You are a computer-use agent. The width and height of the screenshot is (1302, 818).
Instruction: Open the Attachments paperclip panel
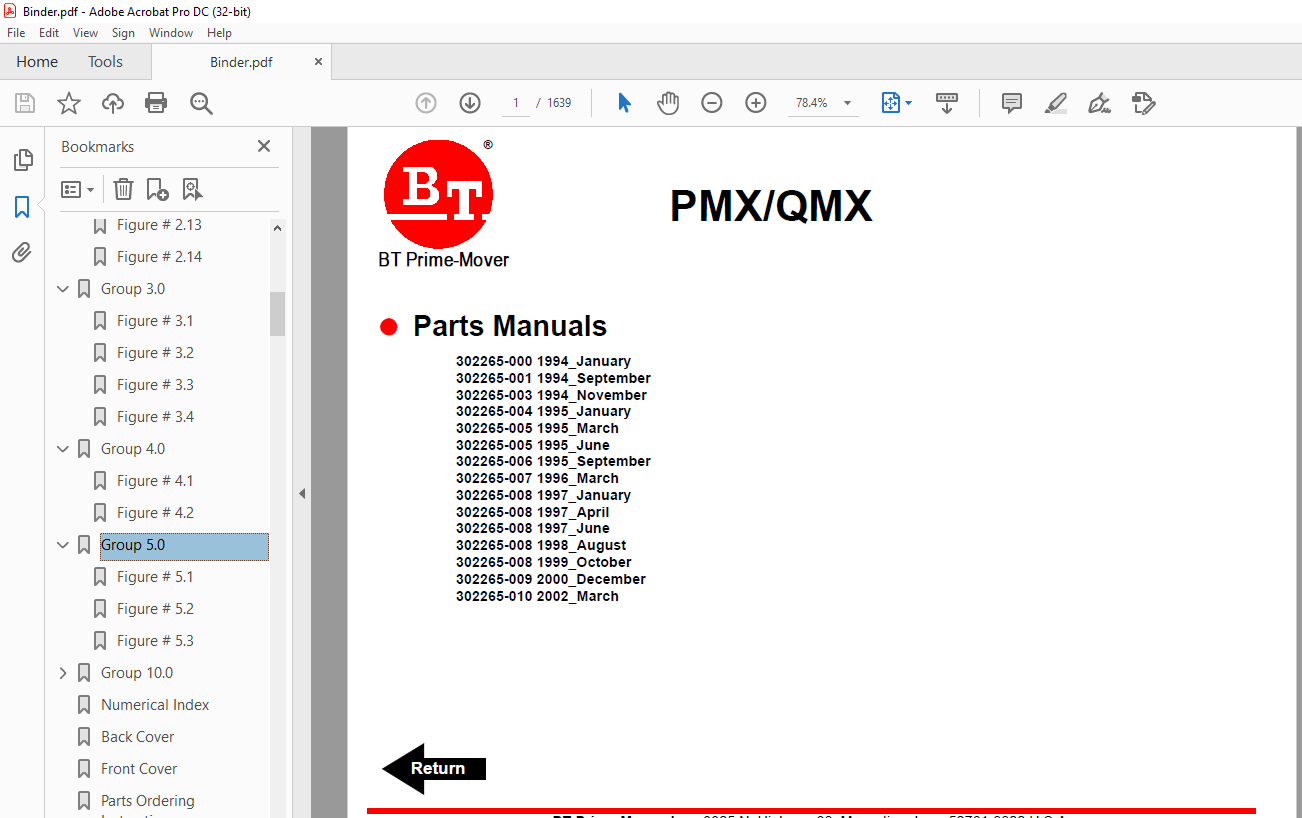(22, 253)
